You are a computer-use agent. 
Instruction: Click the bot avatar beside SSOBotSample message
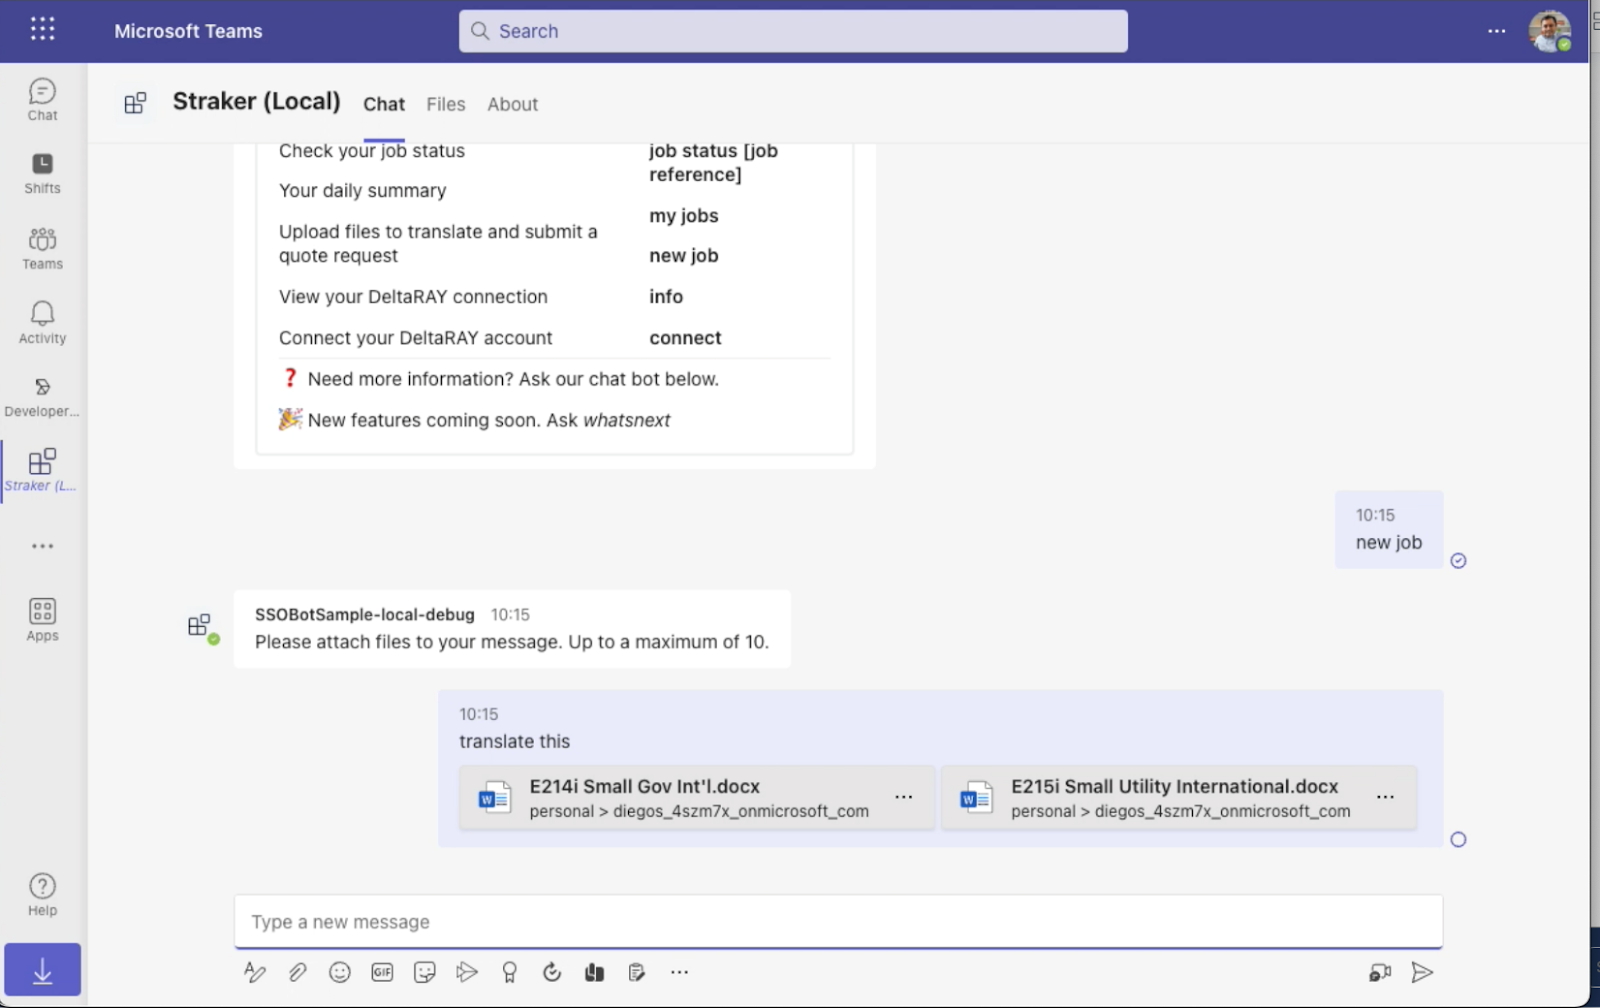[201, 627]
